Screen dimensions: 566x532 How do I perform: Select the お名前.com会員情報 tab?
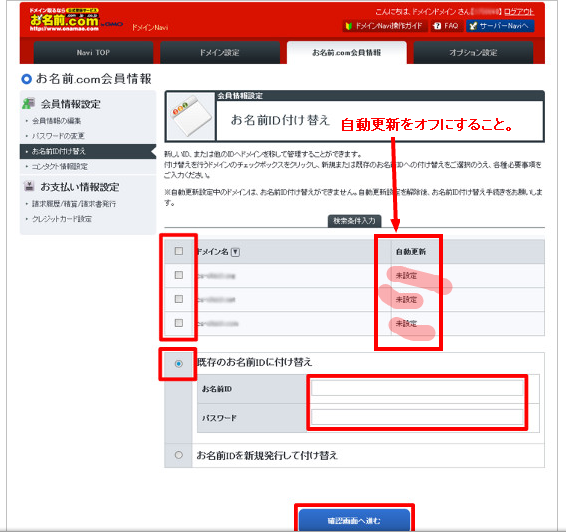347,53
